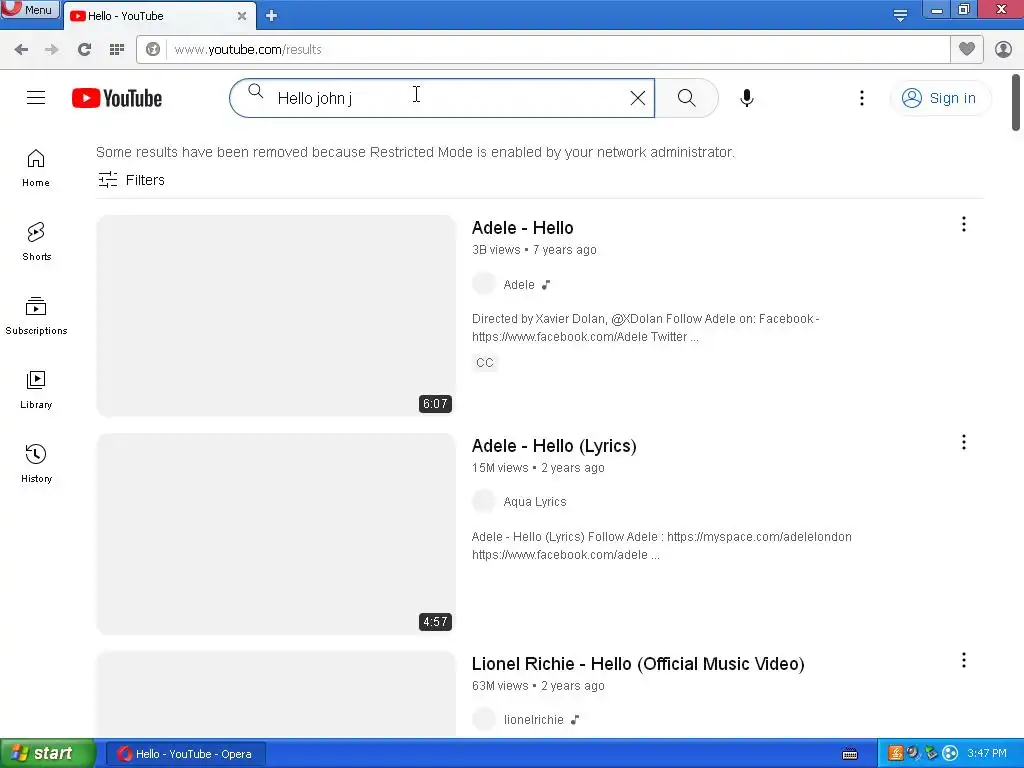The height and width of the screenshot is (768, 1024).
Task: Open Adele - Hello video thumbnail
Action: [x=276, y=316]
